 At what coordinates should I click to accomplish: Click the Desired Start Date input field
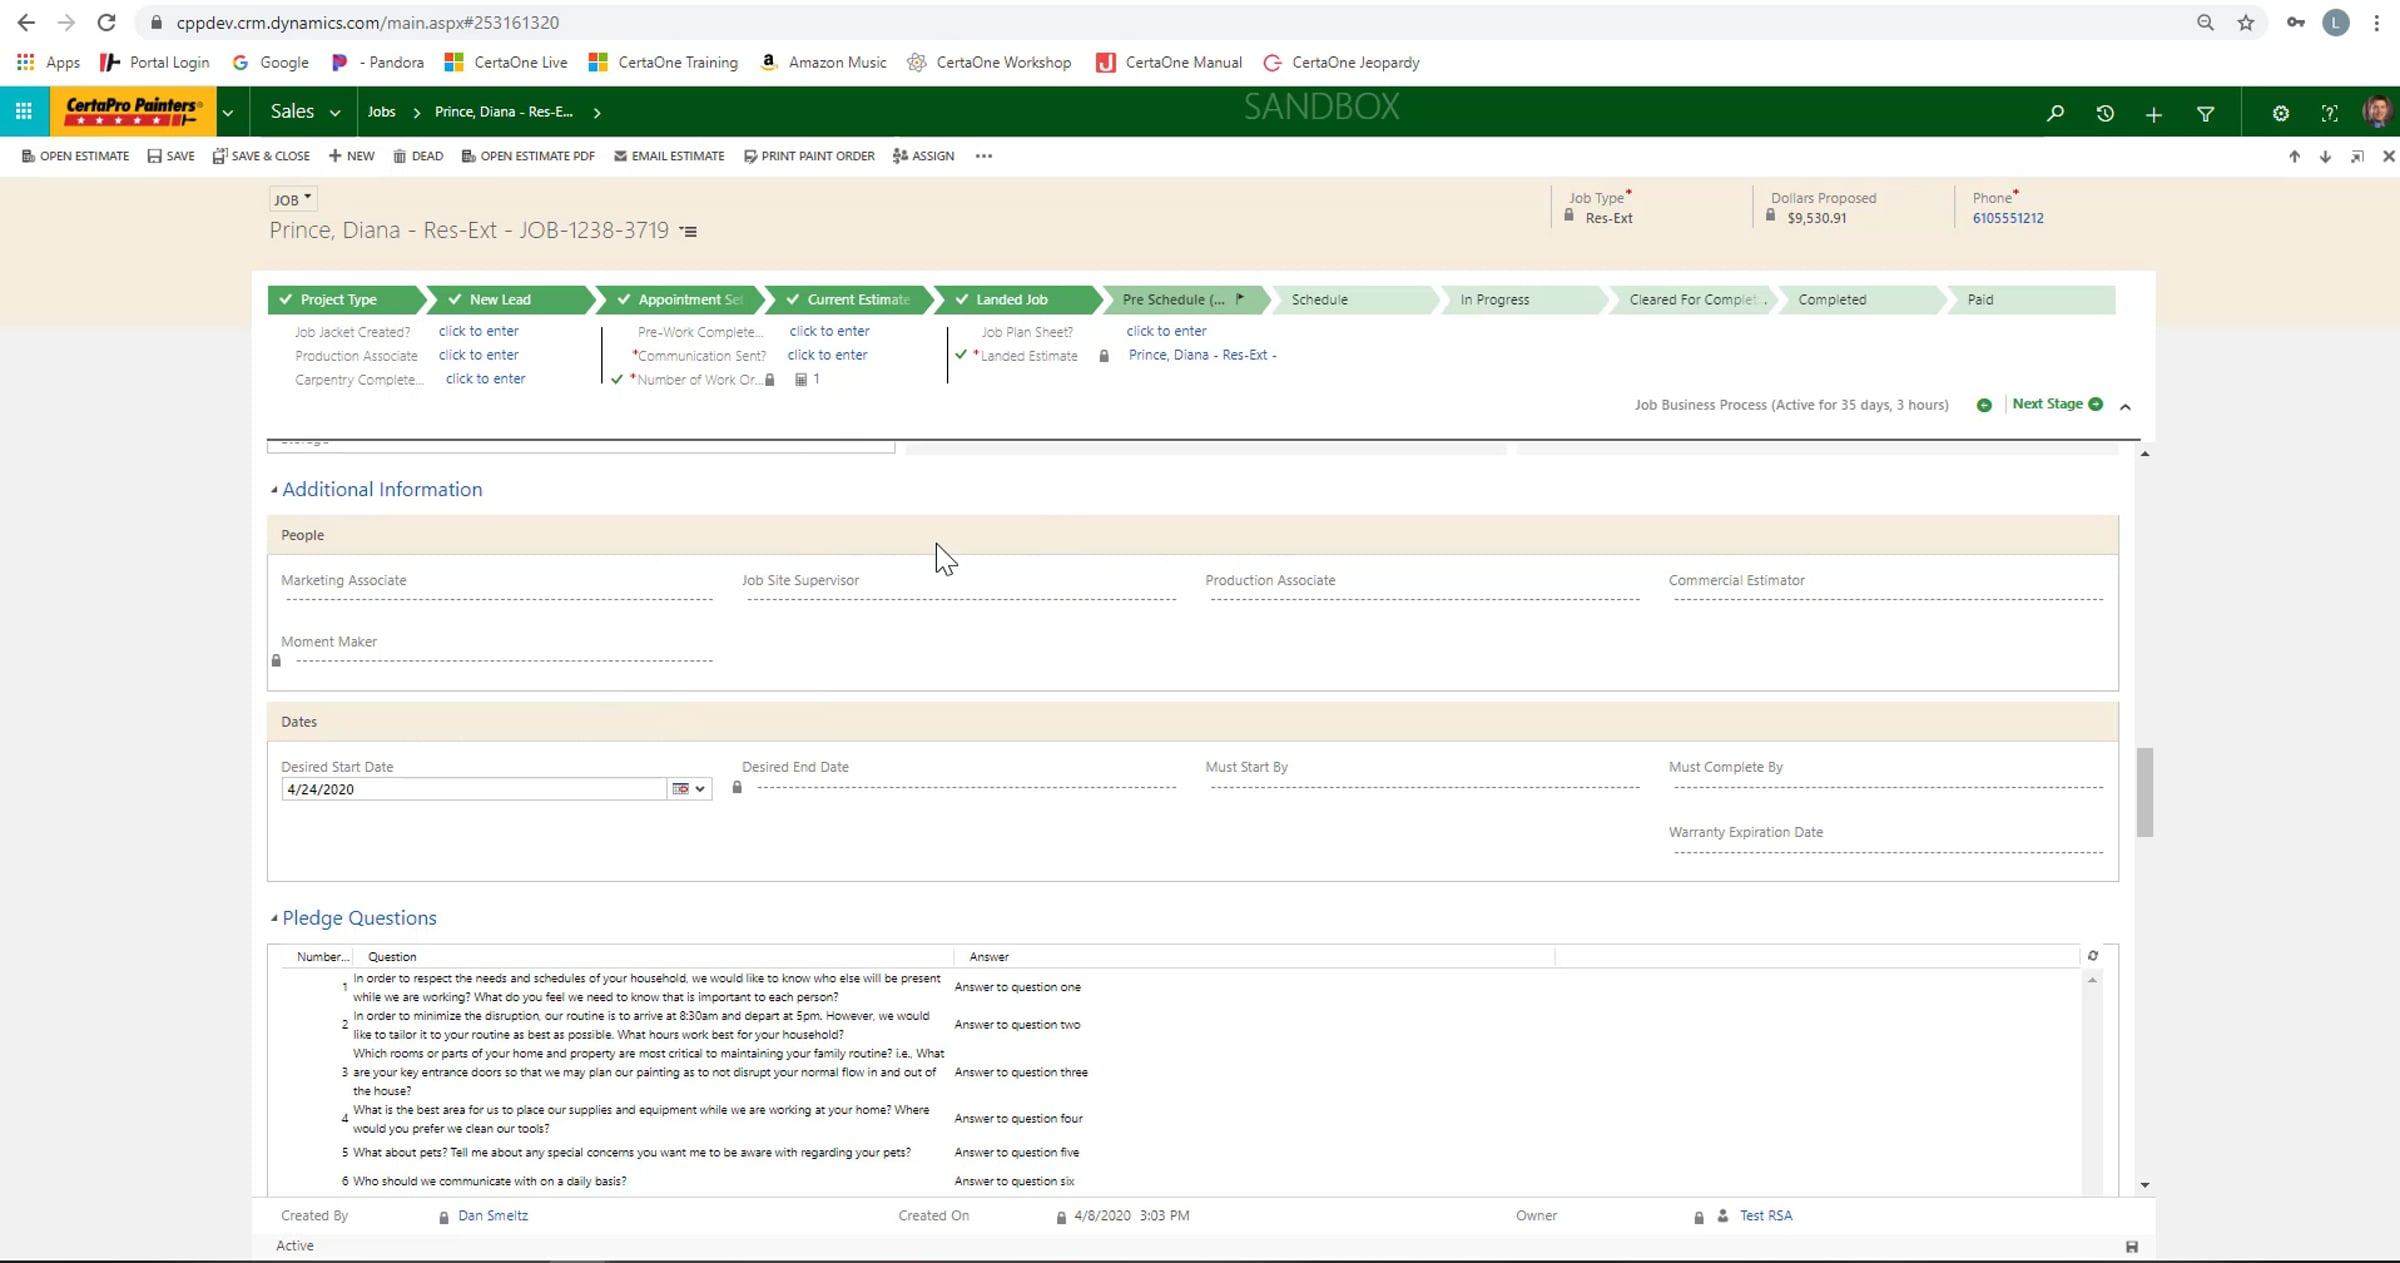pos(474,789)
